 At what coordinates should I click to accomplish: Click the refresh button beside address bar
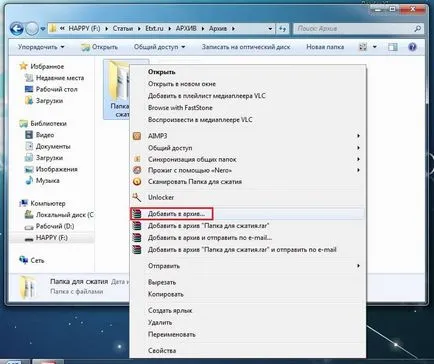point(282,29)
